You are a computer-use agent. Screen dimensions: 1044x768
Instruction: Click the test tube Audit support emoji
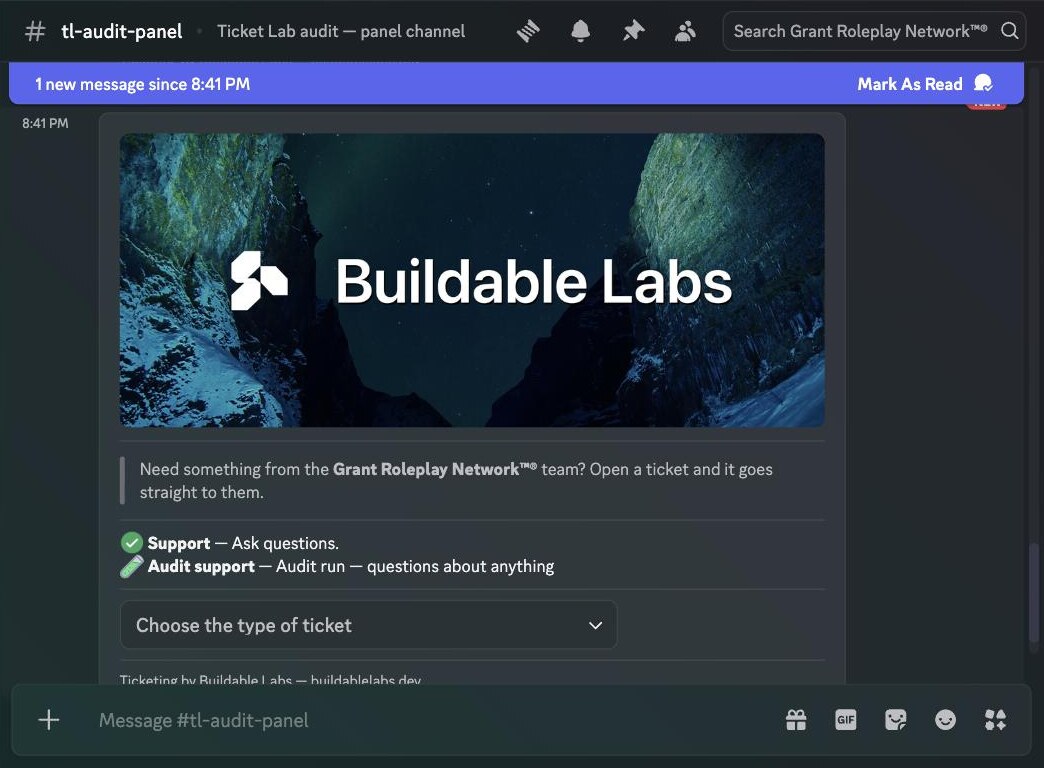pos(132,566)
